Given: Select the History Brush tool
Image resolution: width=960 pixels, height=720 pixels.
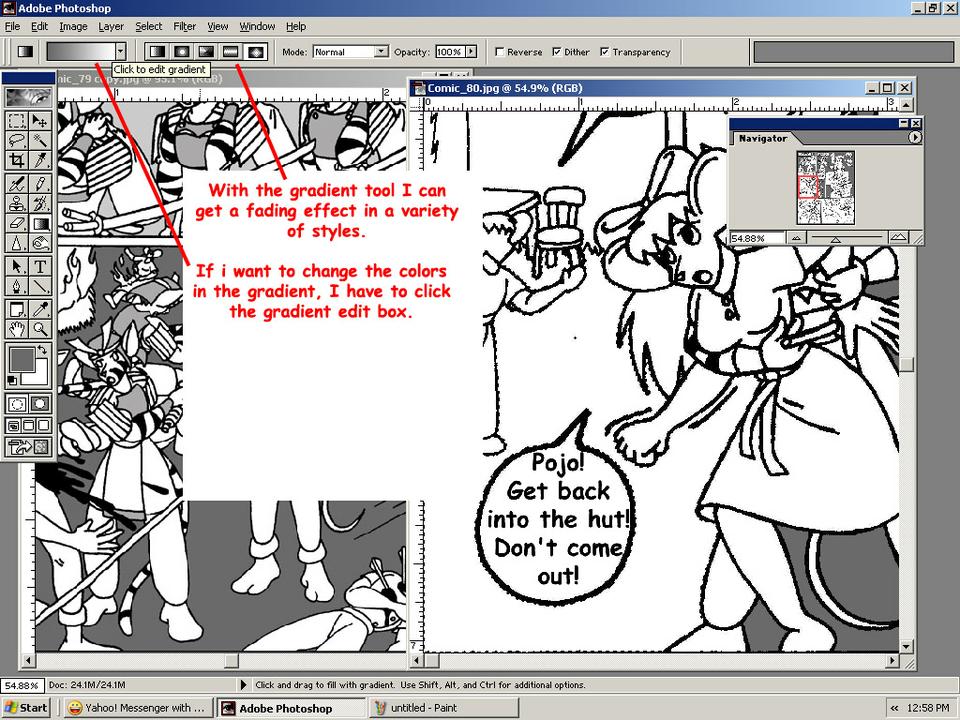Looking at the screenshot, I should tap(40, 203).
